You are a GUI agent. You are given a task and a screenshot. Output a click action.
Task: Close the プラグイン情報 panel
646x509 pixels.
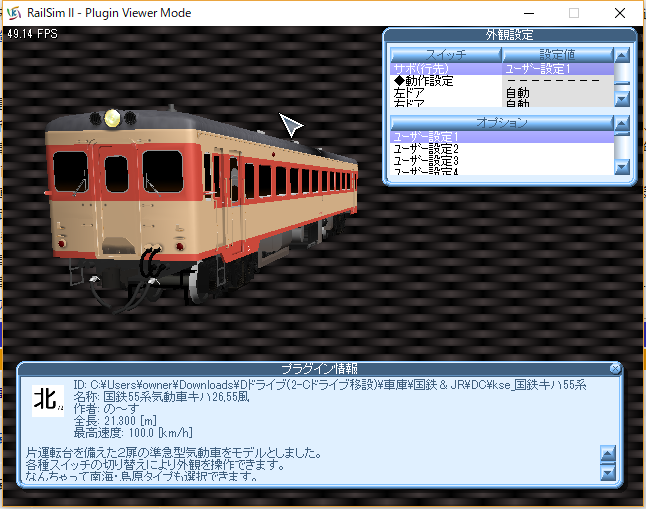615,368
